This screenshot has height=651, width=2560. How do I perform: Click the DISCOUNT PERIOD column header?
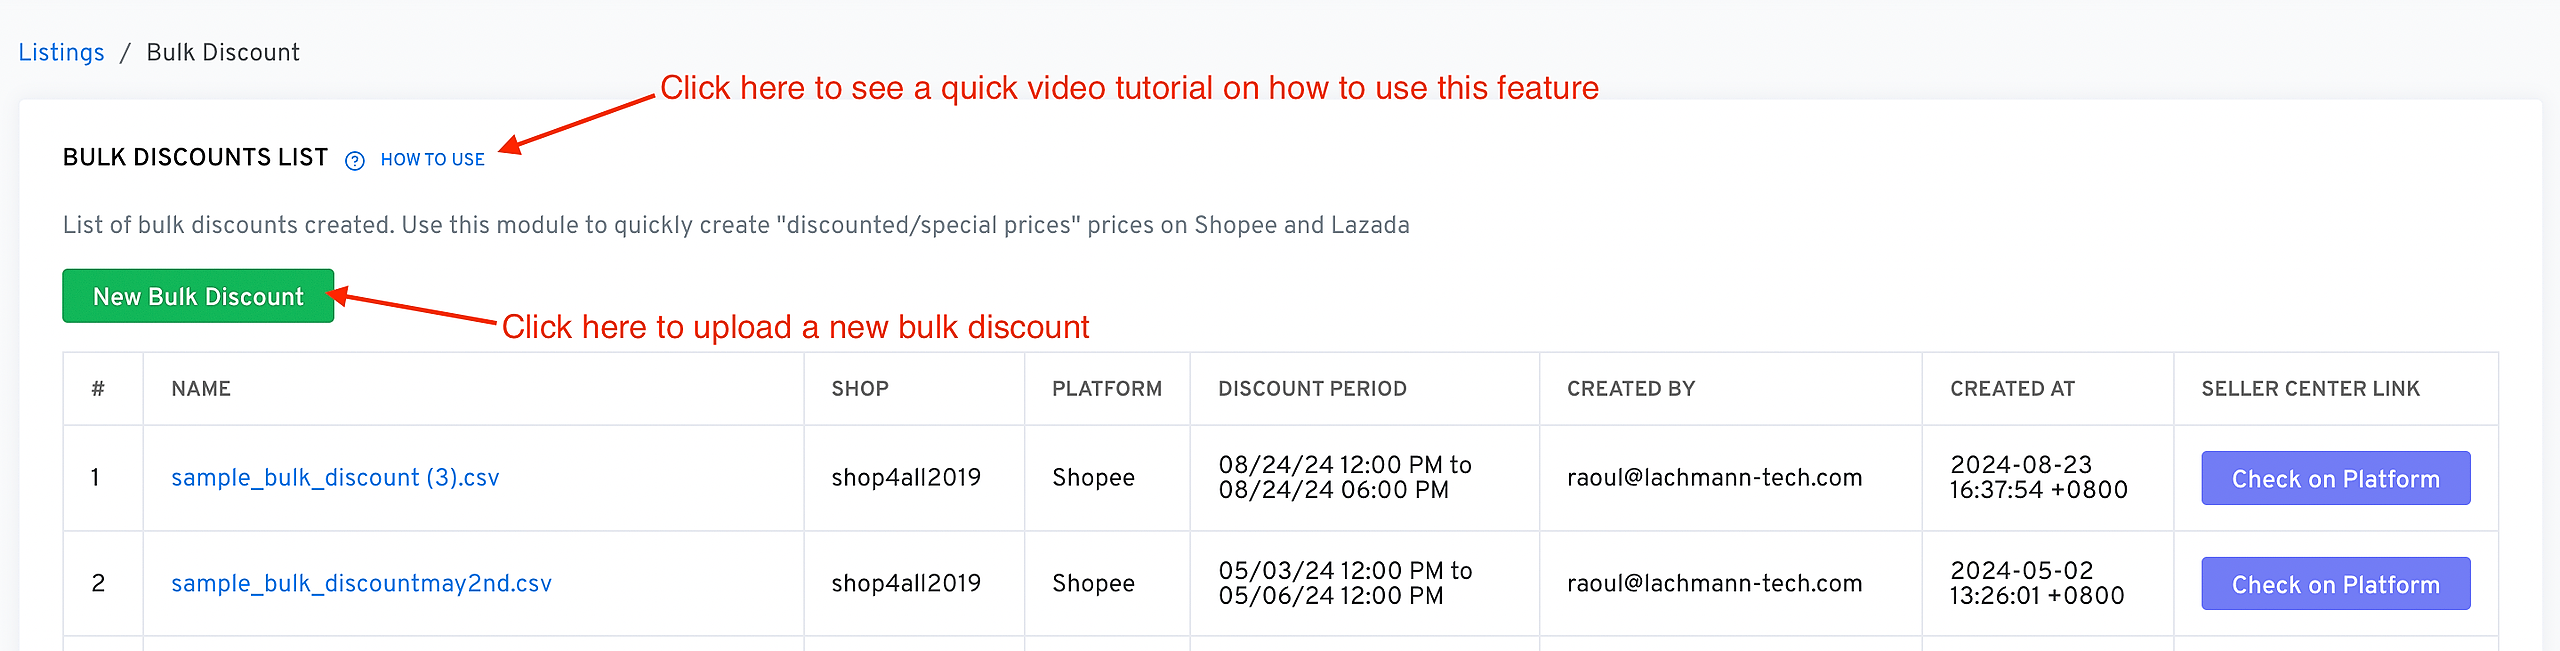tap(1312, 389)
